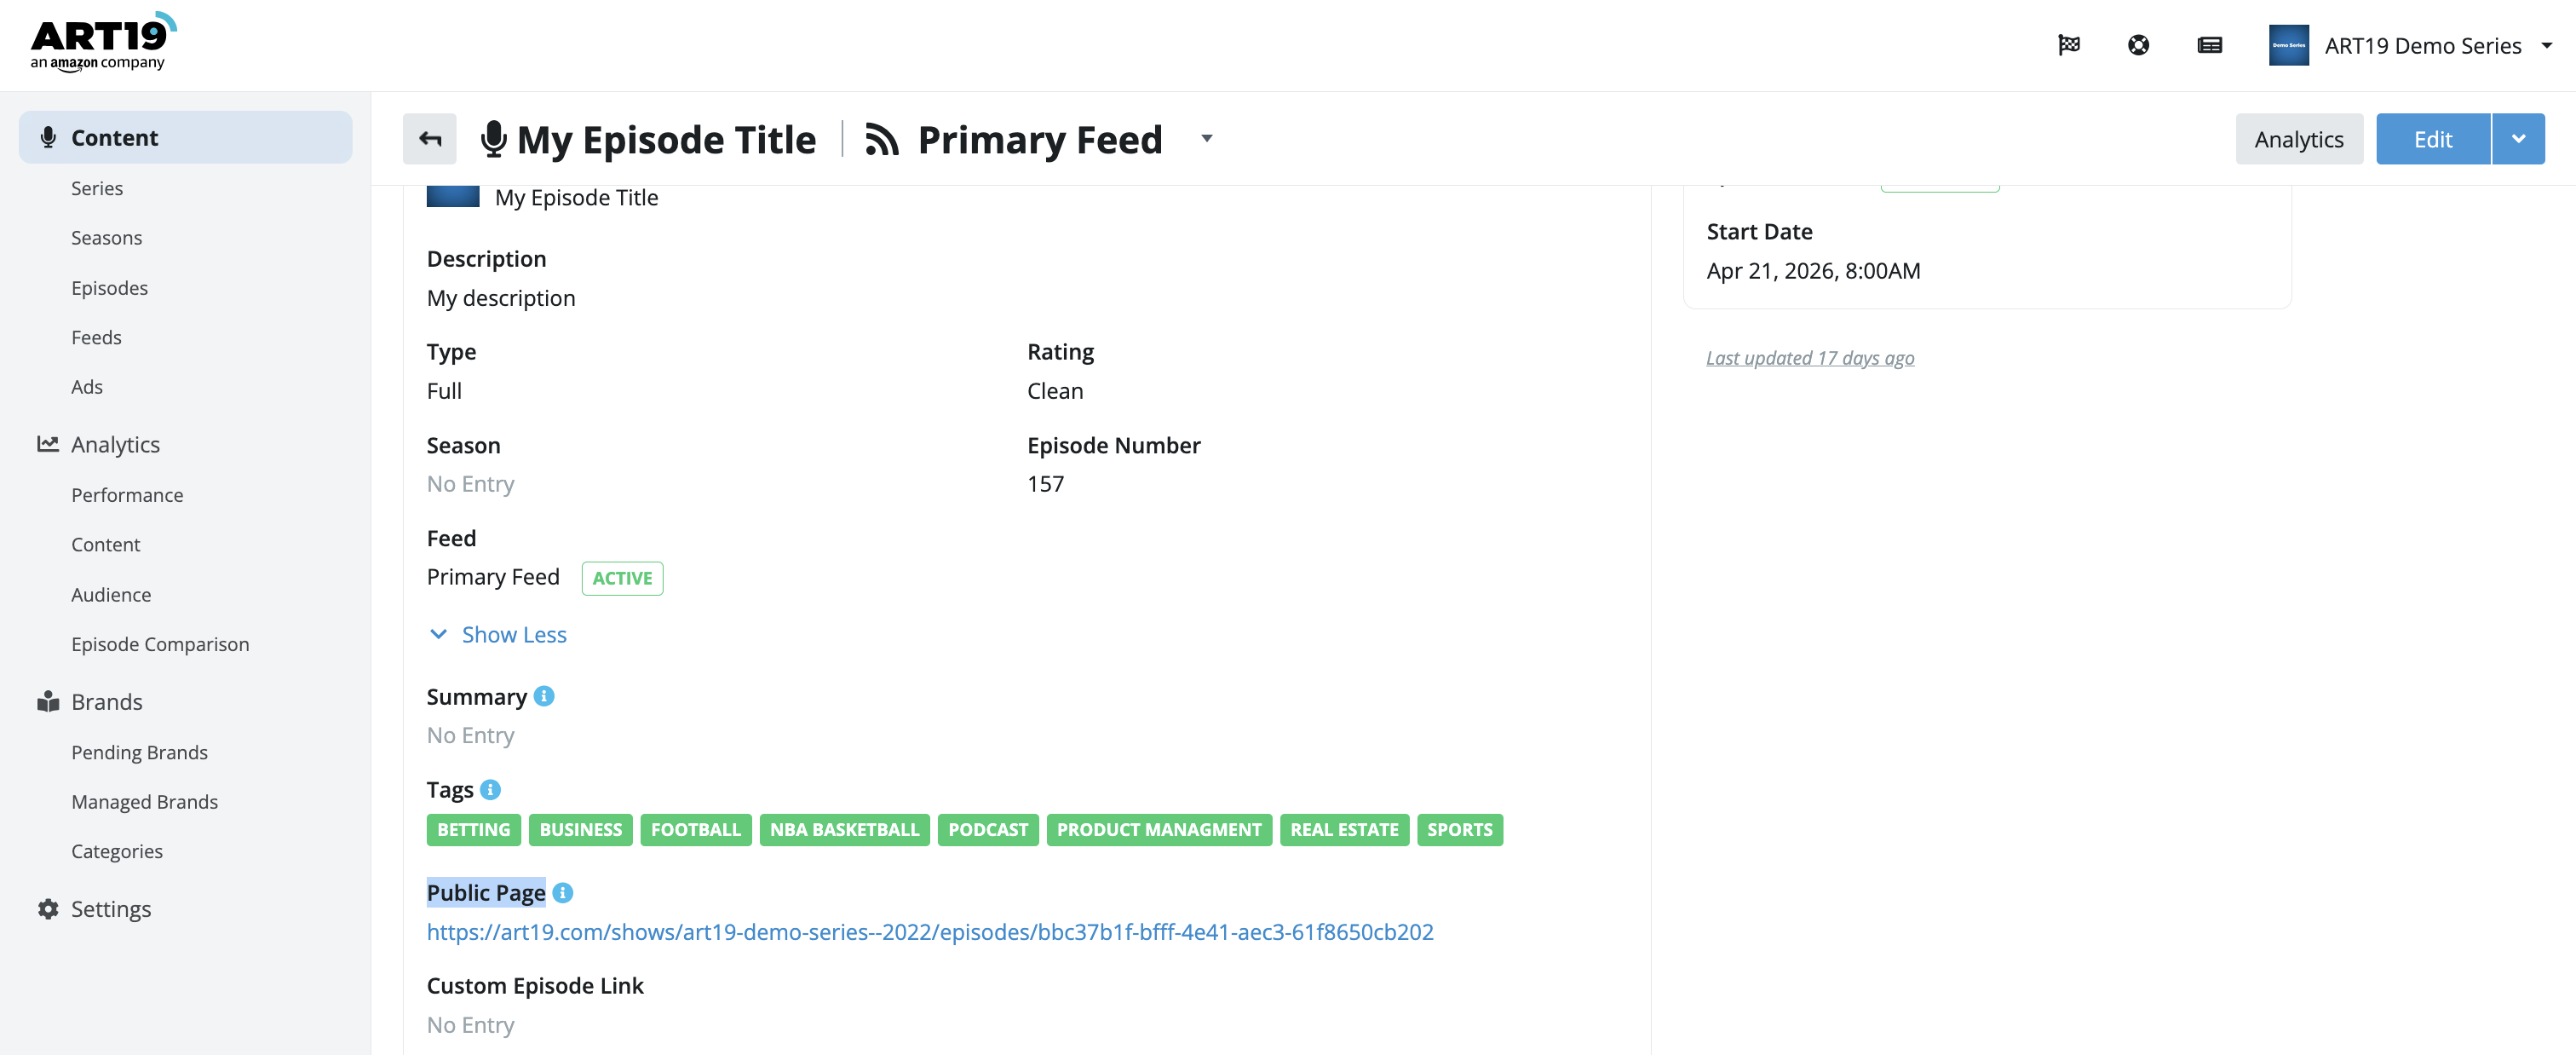Click the Tags info icon
The image size is (2576, 1055).
coord(490,789)
